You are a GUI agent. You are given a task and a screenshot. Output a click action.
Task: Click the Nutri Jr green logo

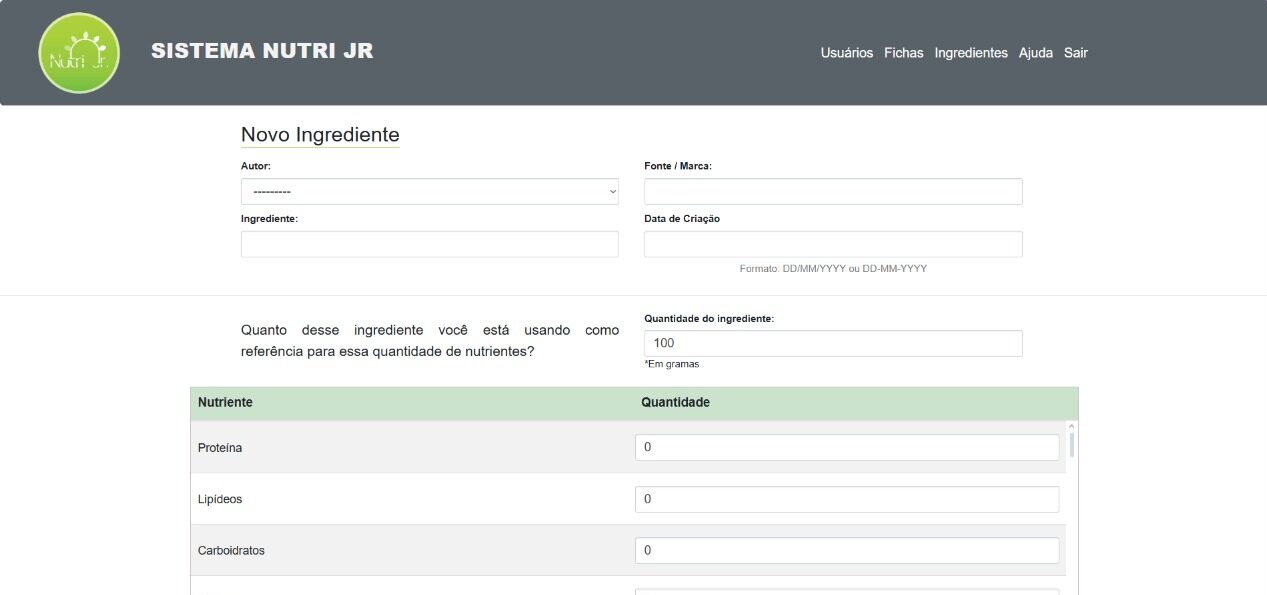(79, 53)
